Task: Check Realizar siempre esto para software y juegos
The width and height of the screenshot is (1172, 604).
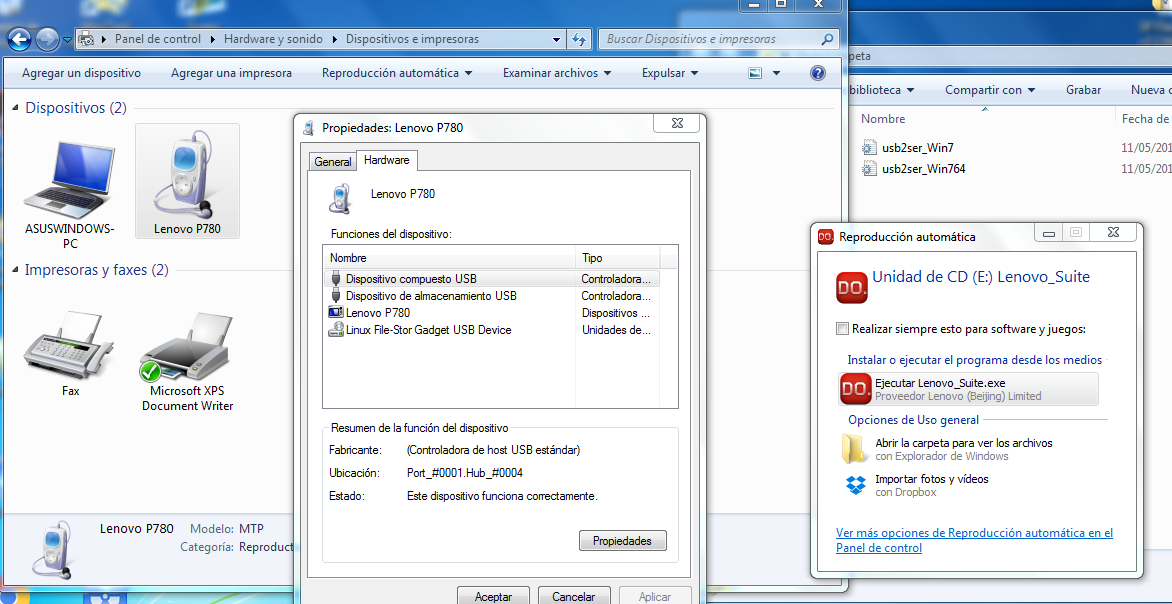Action: pyautogui.click(x=843, y=329)
